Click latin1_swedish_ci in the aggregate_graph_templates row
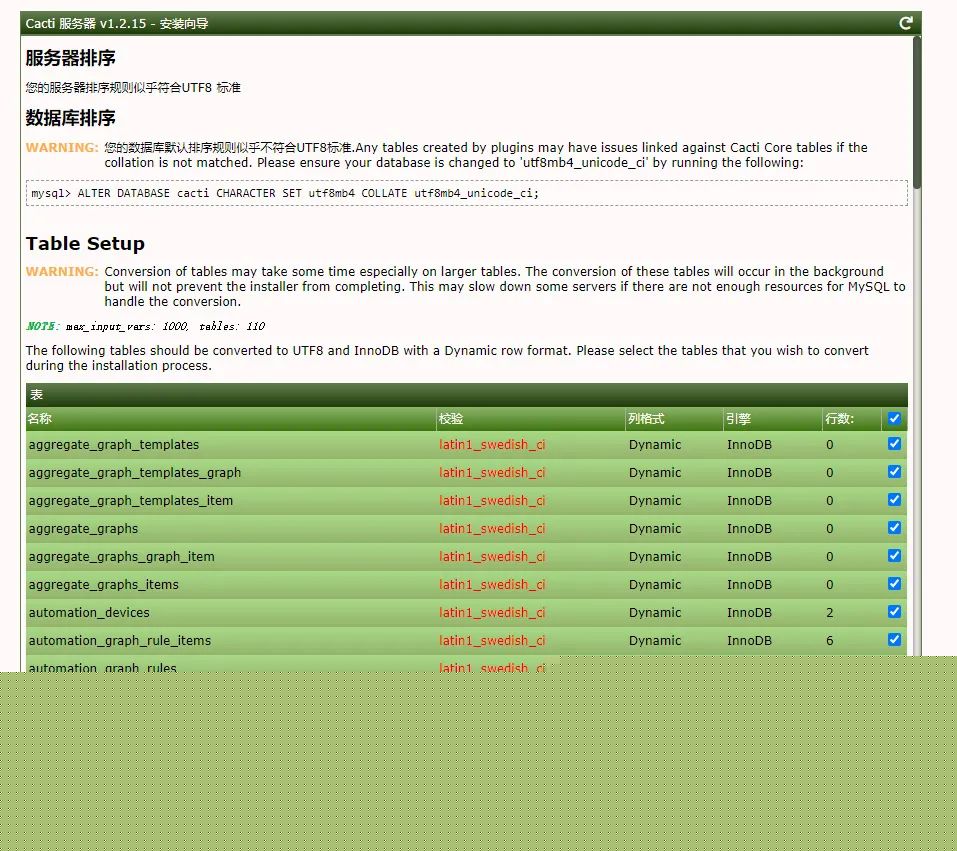The height and width of the screenshot is (851, 957). coord(492,444)
